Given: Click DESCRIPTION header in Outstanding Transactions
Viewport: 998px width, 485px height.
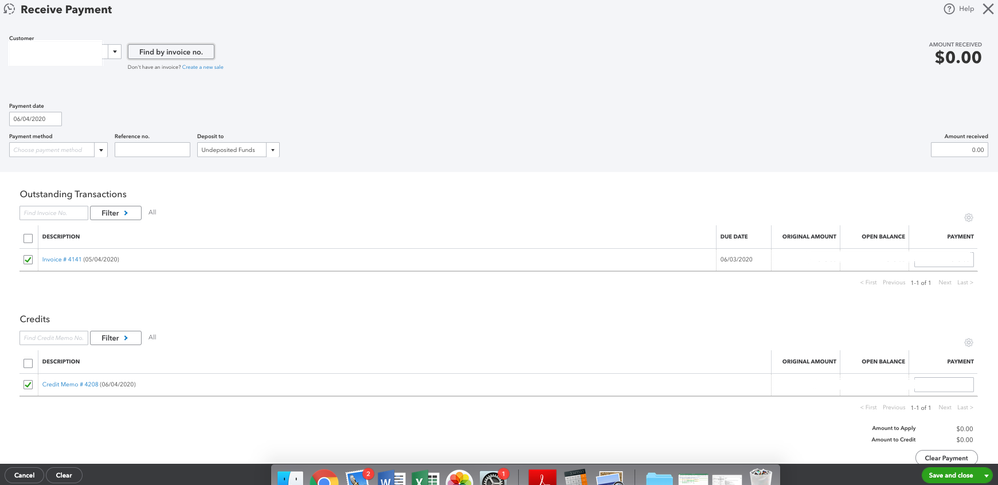Looking at the screenshot, I should (x=61, y=237).
